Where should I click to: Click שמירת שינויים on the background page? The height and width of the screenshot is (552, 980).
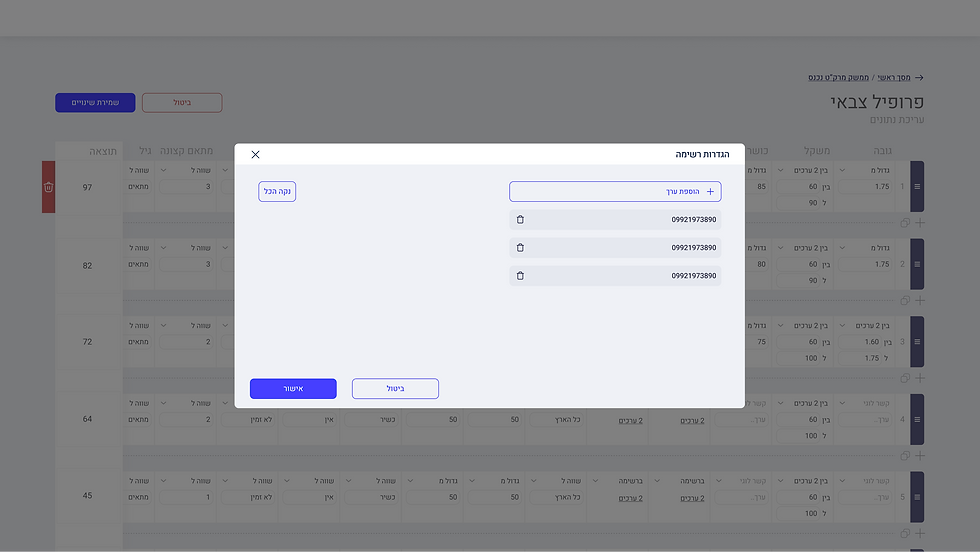(x=95, y=103)
